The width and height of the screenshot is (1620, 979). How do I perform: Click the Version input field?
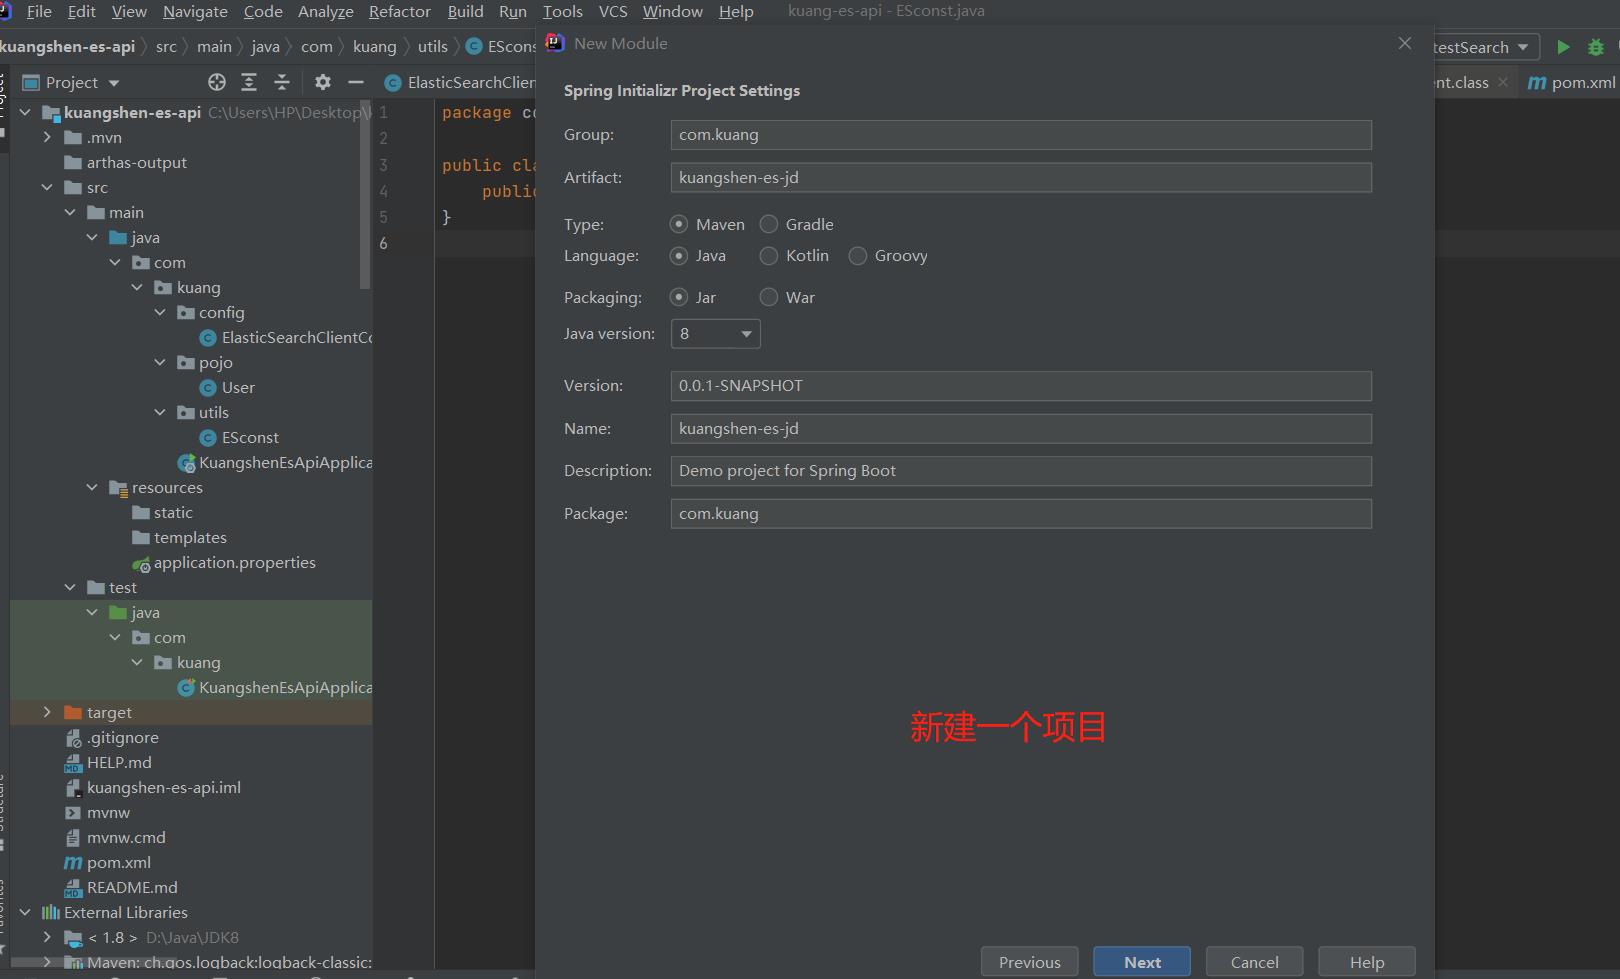(x=1021, y=386)
